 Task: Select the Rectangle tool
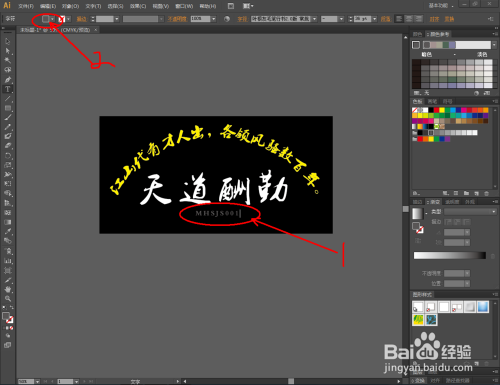pos(8,108)
